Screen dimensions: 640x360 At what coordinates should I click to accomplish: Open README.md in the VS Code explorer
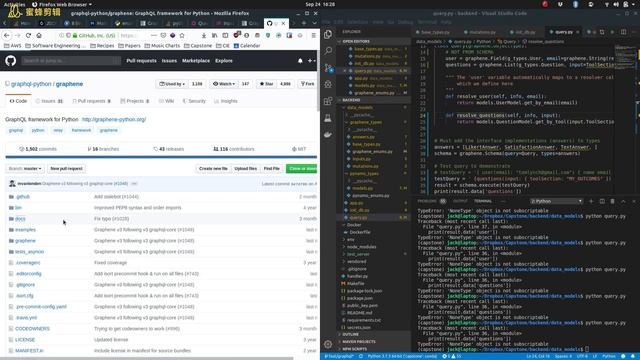[x=359, y=313]
